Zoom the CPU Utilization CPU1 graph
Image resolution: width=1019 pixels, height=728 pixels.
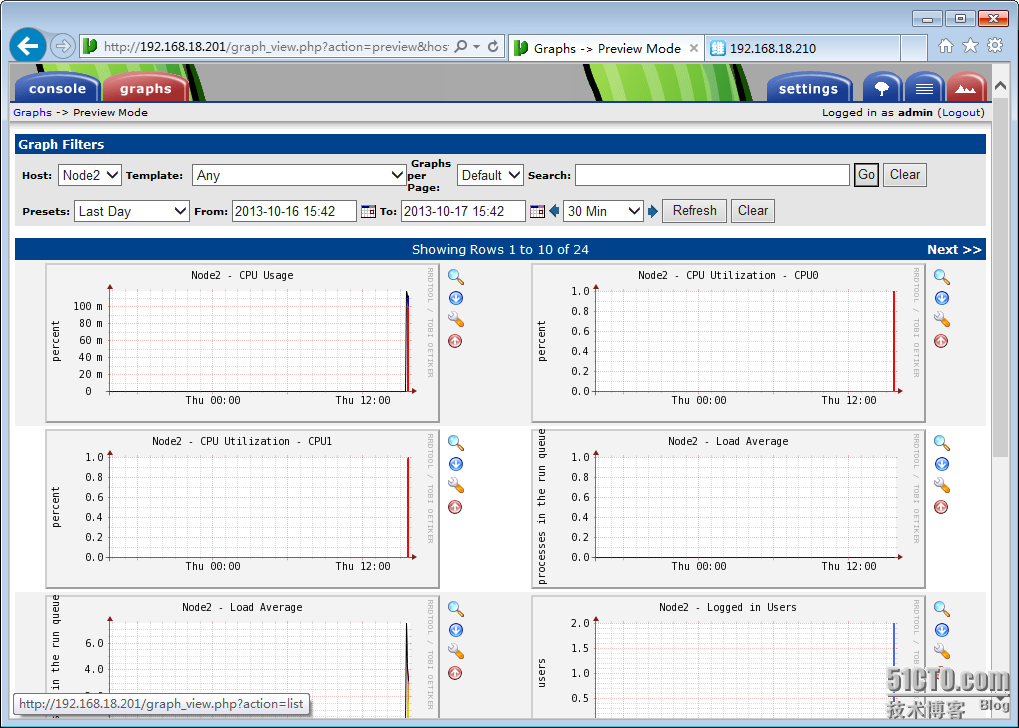coord(456,443)
